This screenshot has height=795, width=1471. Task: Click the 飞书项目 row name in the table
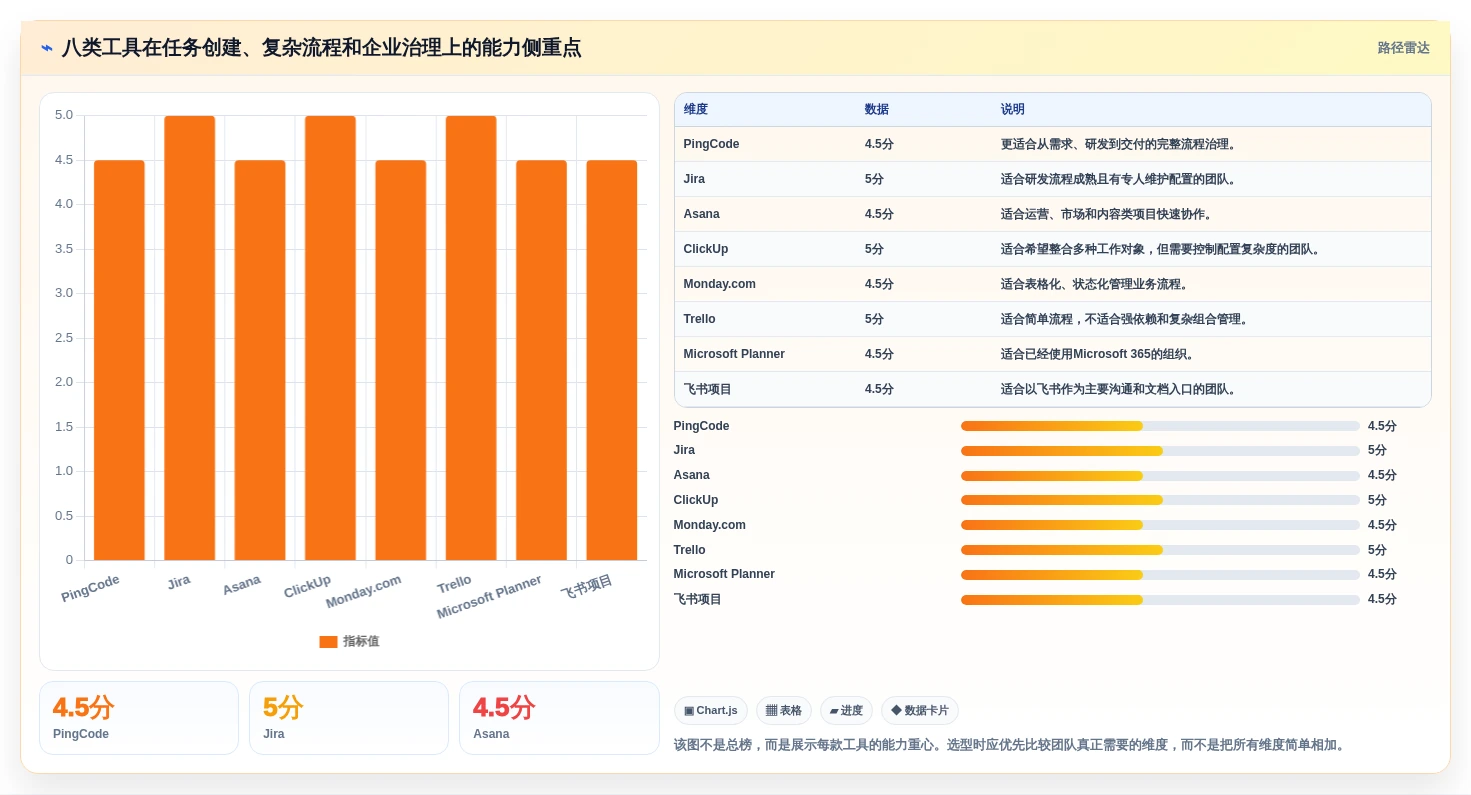coord(708,389)
